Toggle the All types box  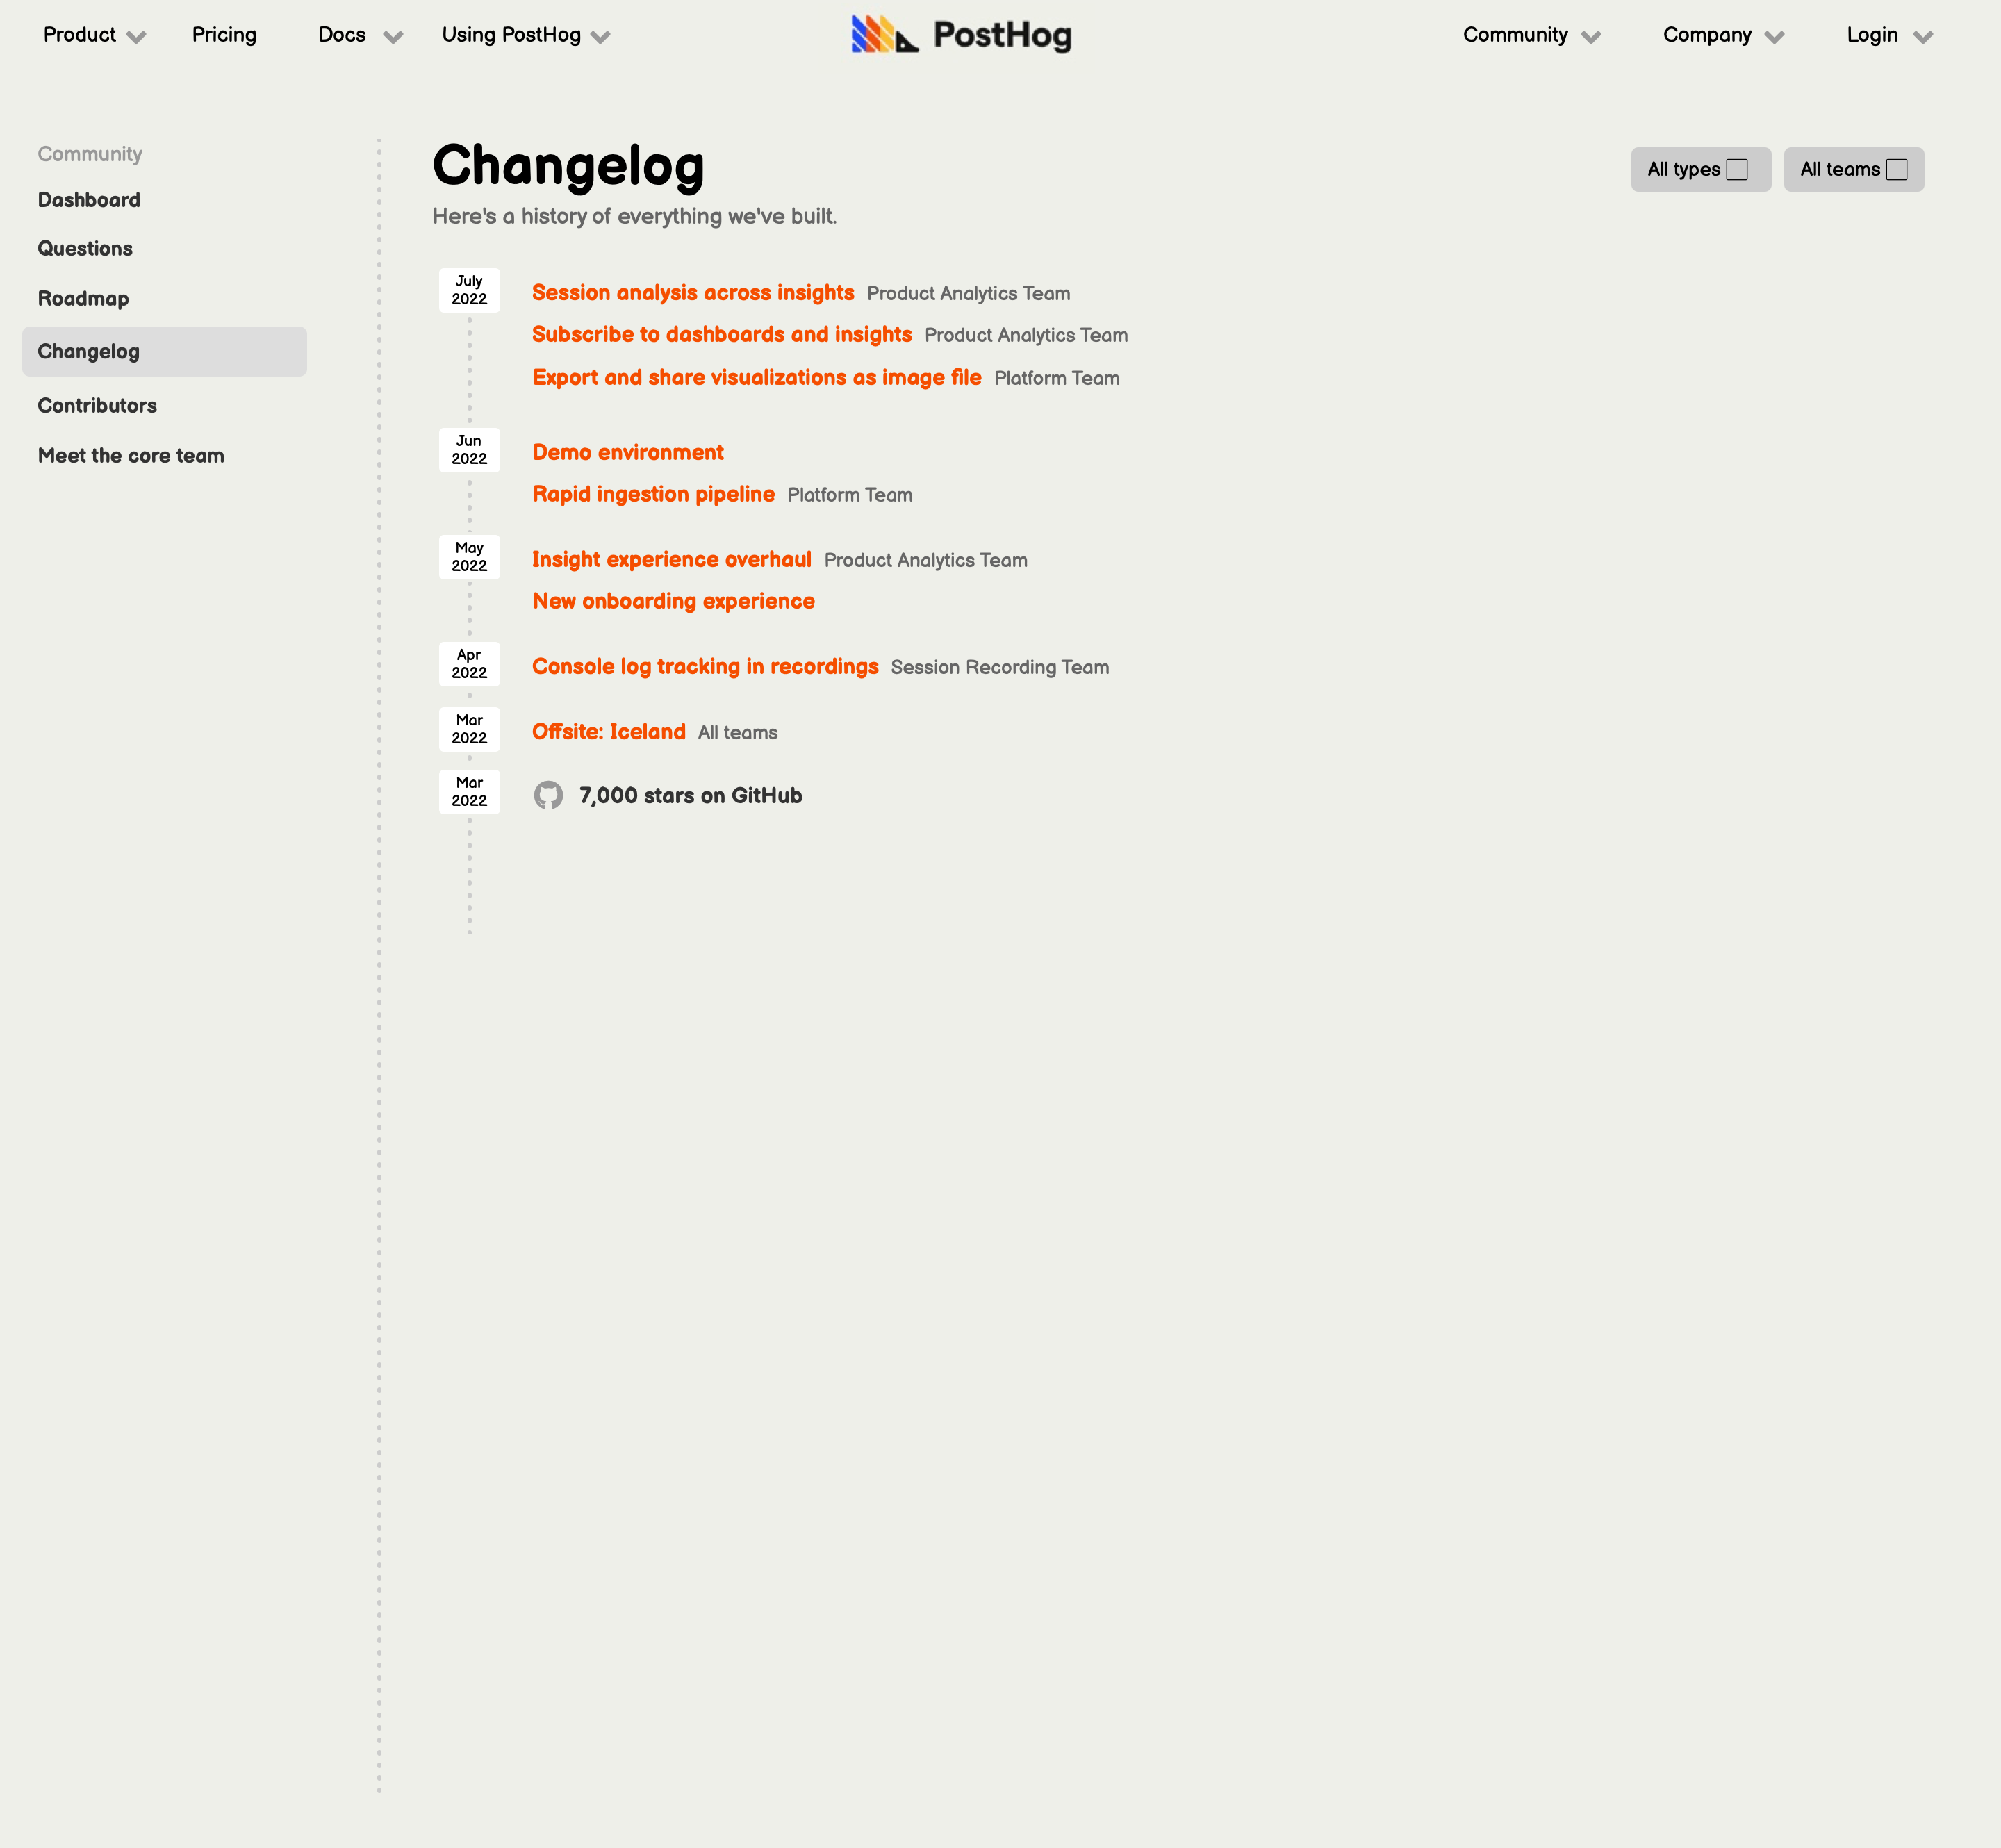point(1737,169)
